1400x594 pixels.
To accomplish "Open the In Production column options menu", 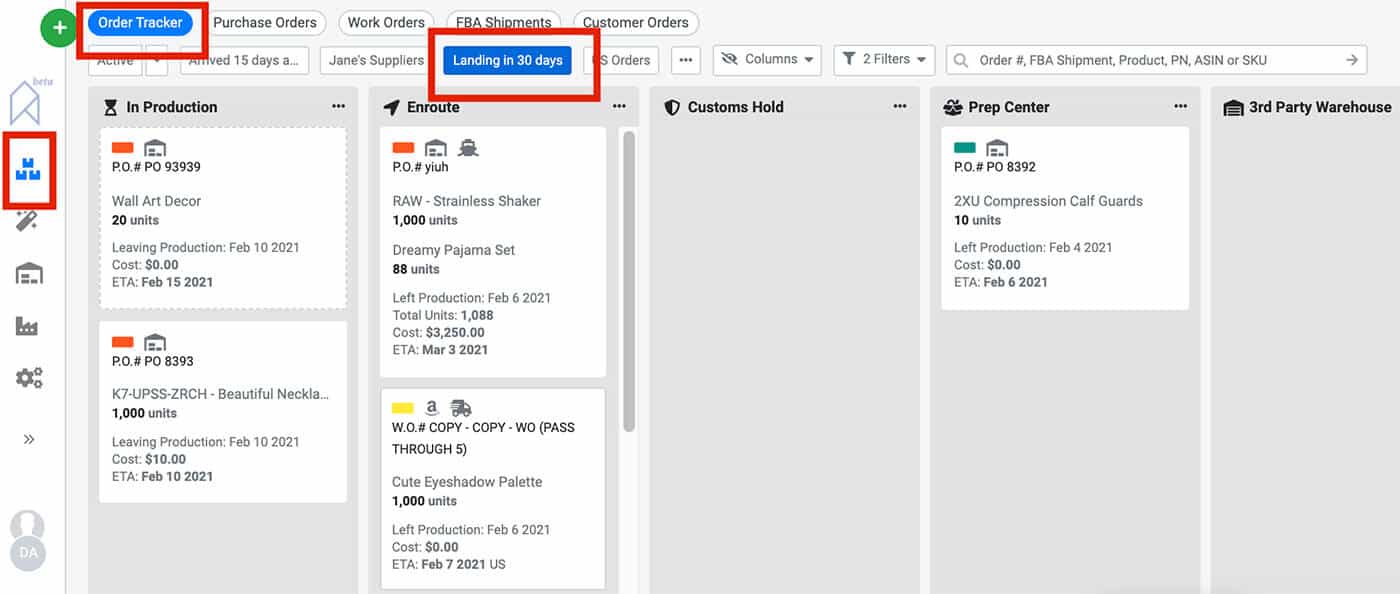I will pyautogui.click(x=338, y=106).
